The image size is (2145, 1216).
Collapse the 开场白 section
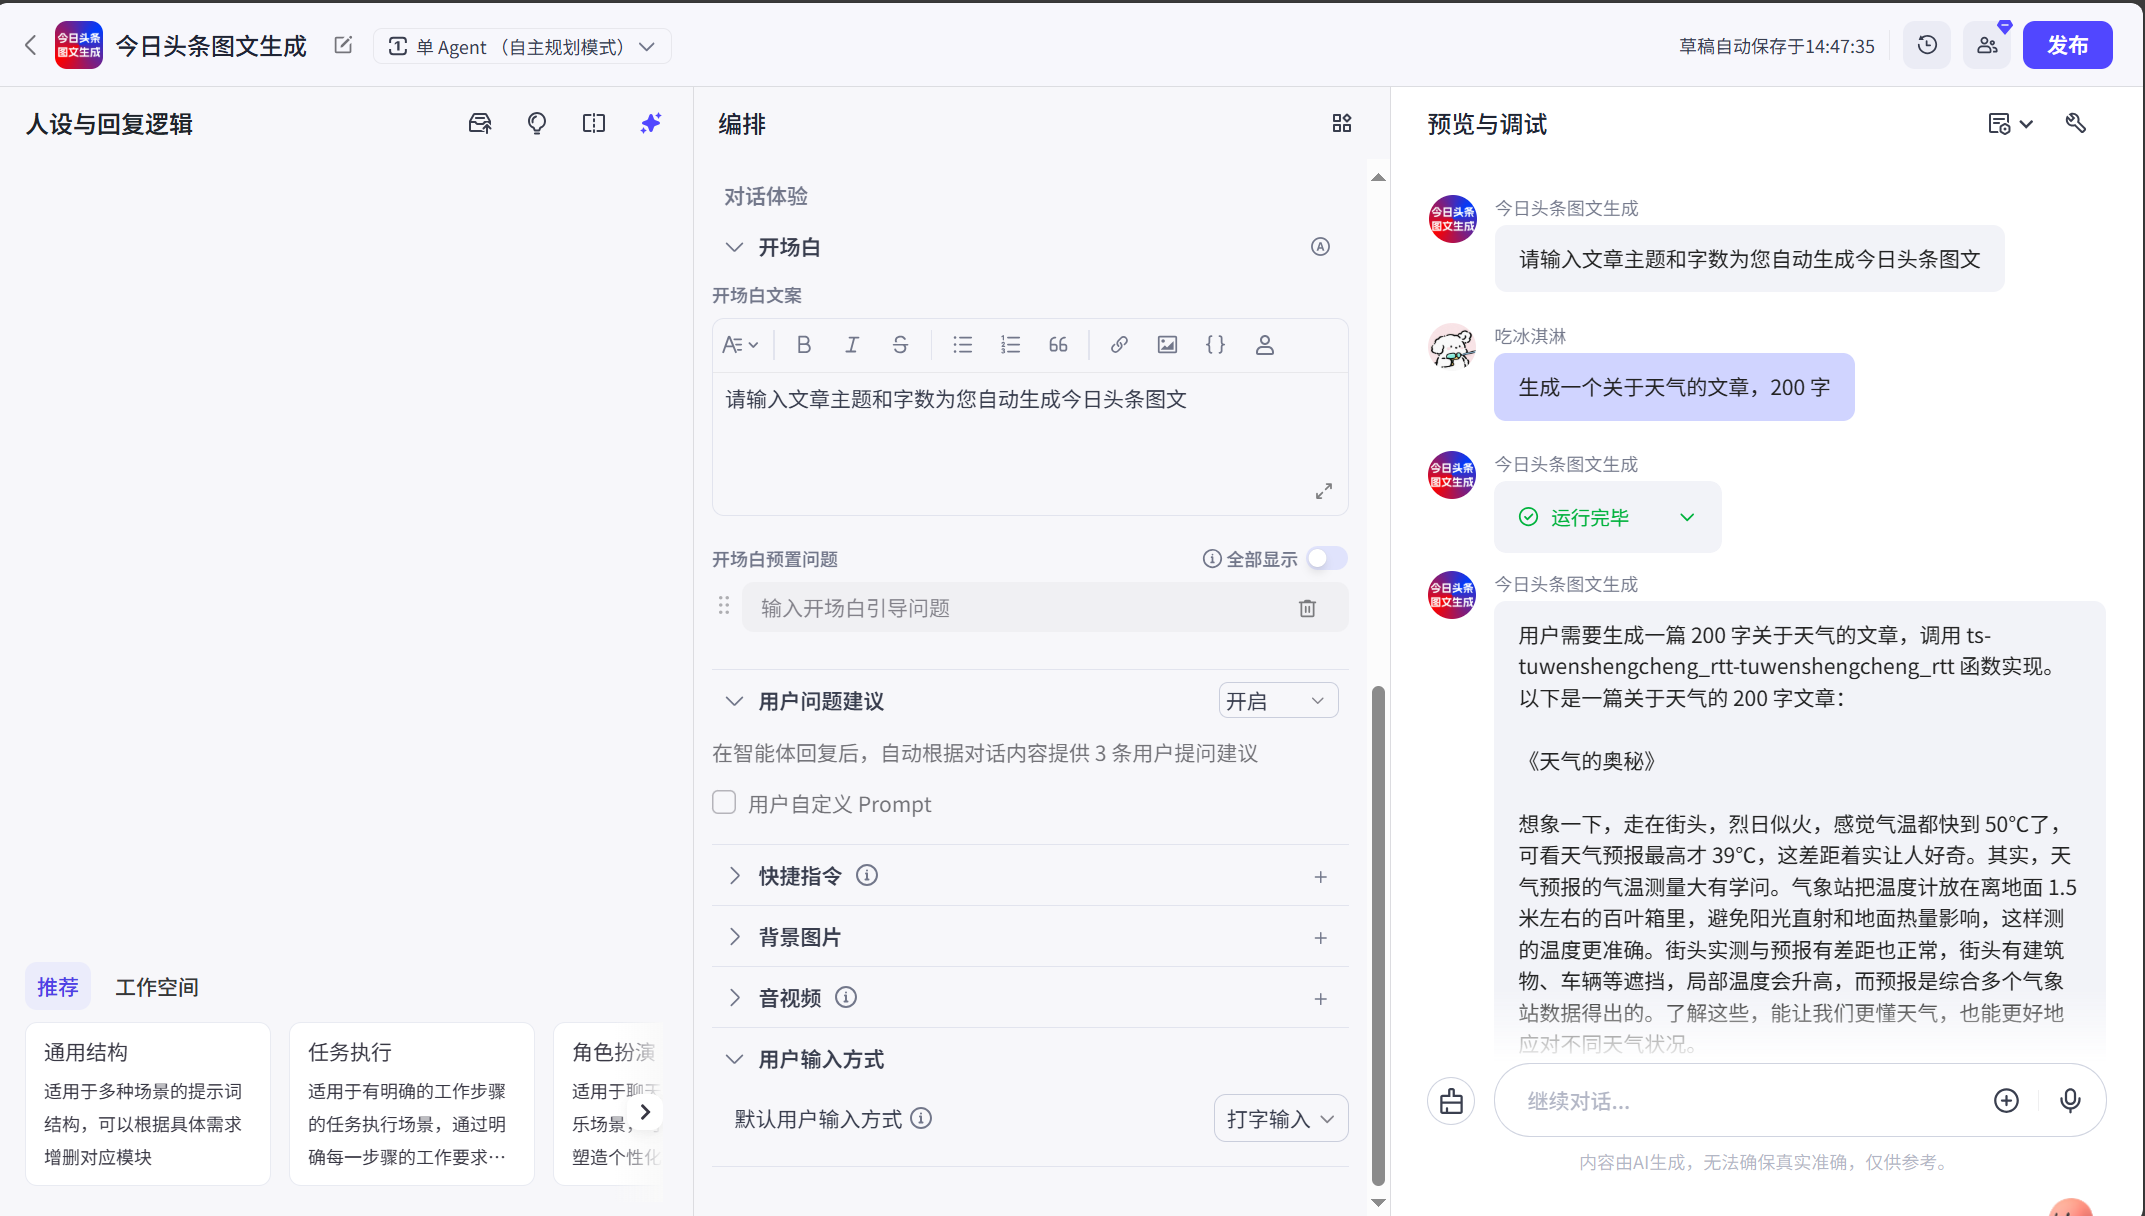[x=734, y=246]
